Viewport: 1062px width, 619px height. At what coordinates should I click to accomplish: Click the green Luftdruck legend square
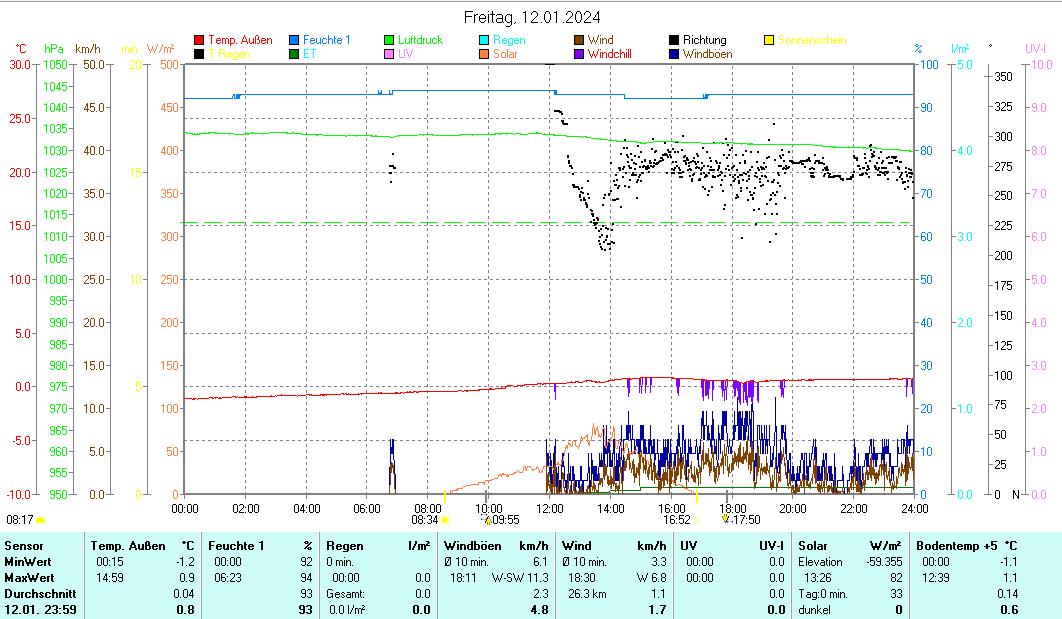pos(389,40)
